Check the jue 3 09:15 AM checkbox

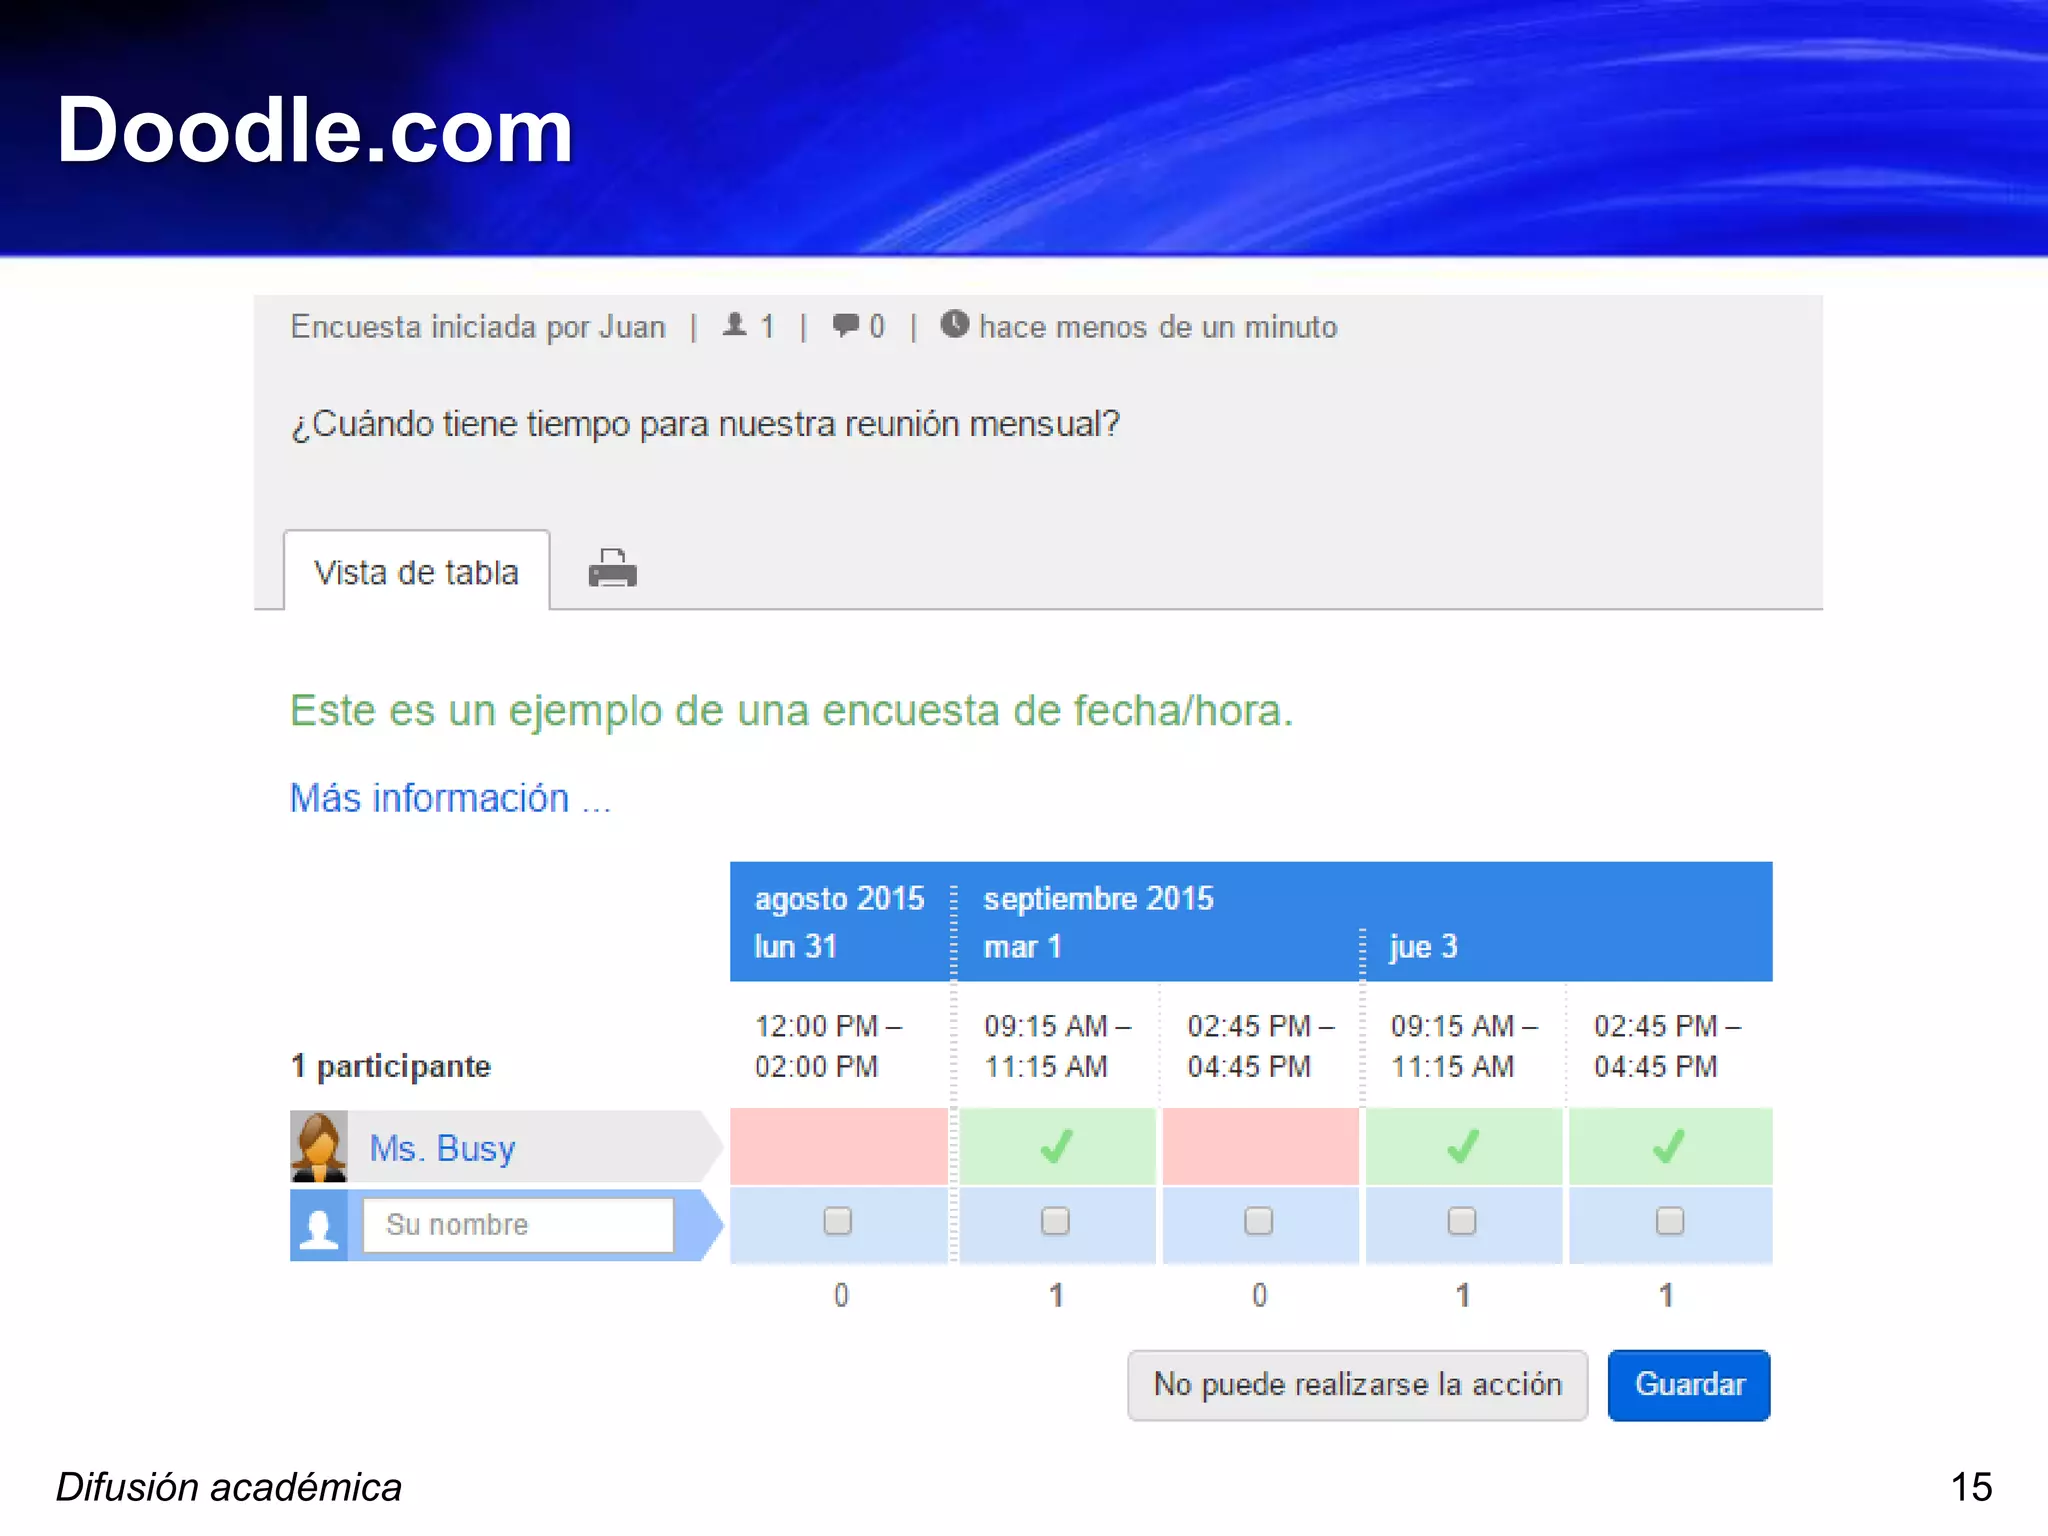[1462, 1221]
